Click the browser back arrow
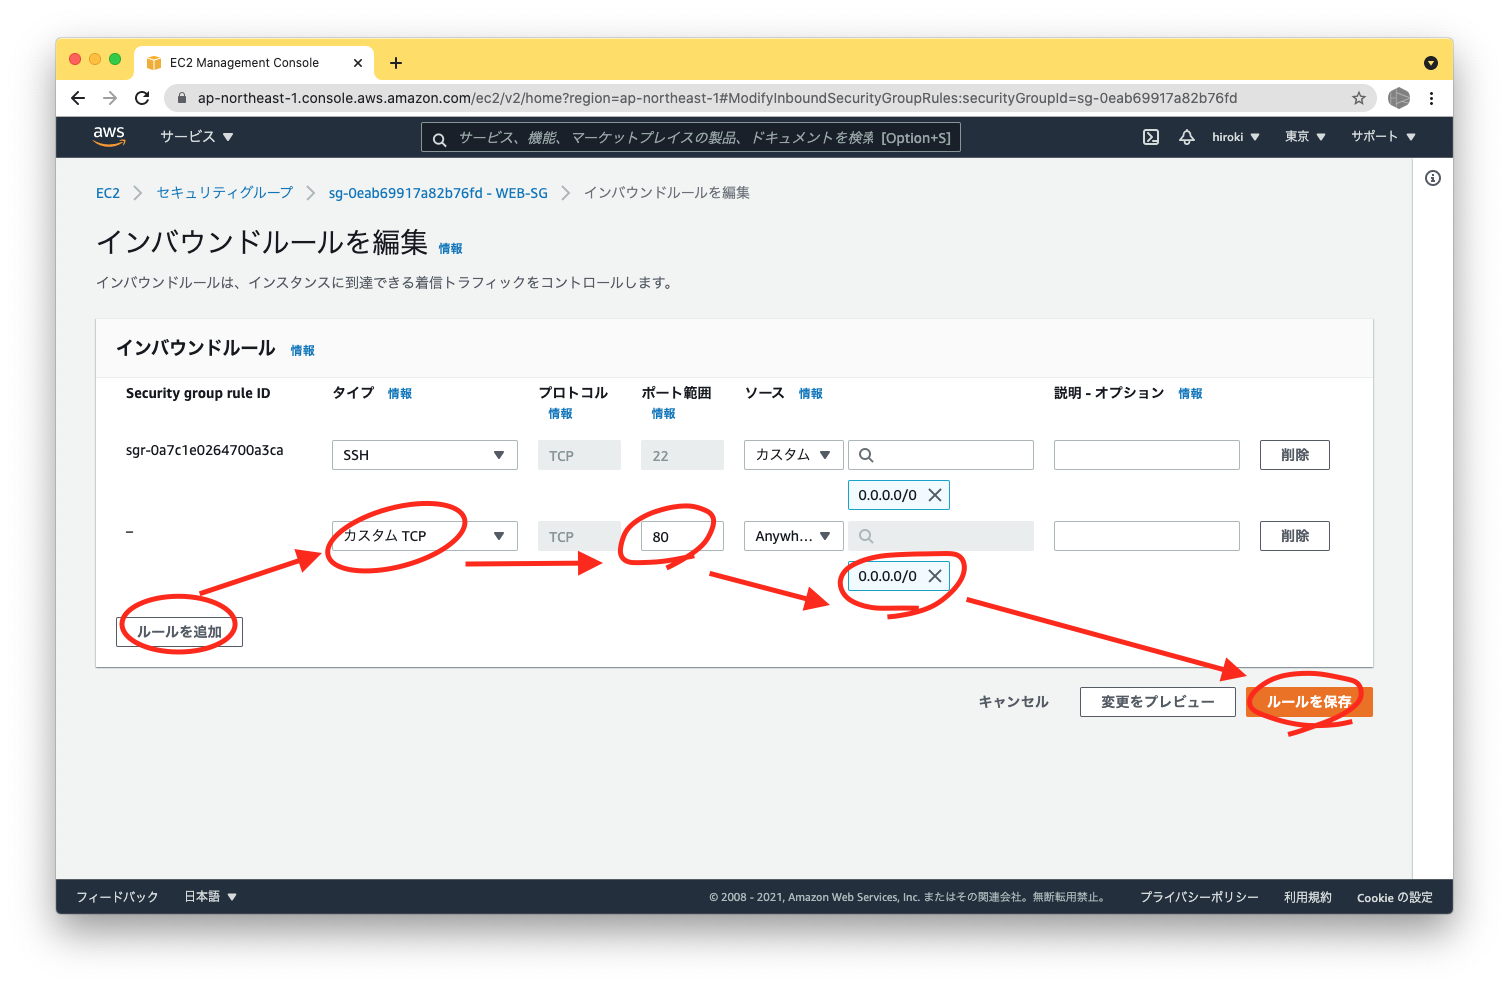 tap(78, 98)
